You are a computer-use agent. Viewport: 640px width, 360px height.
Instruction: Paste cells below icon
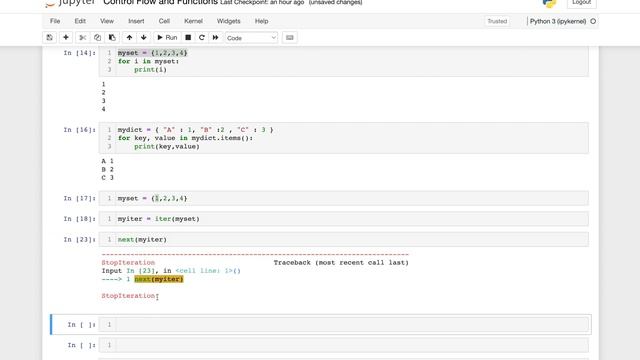coord(112,38)
